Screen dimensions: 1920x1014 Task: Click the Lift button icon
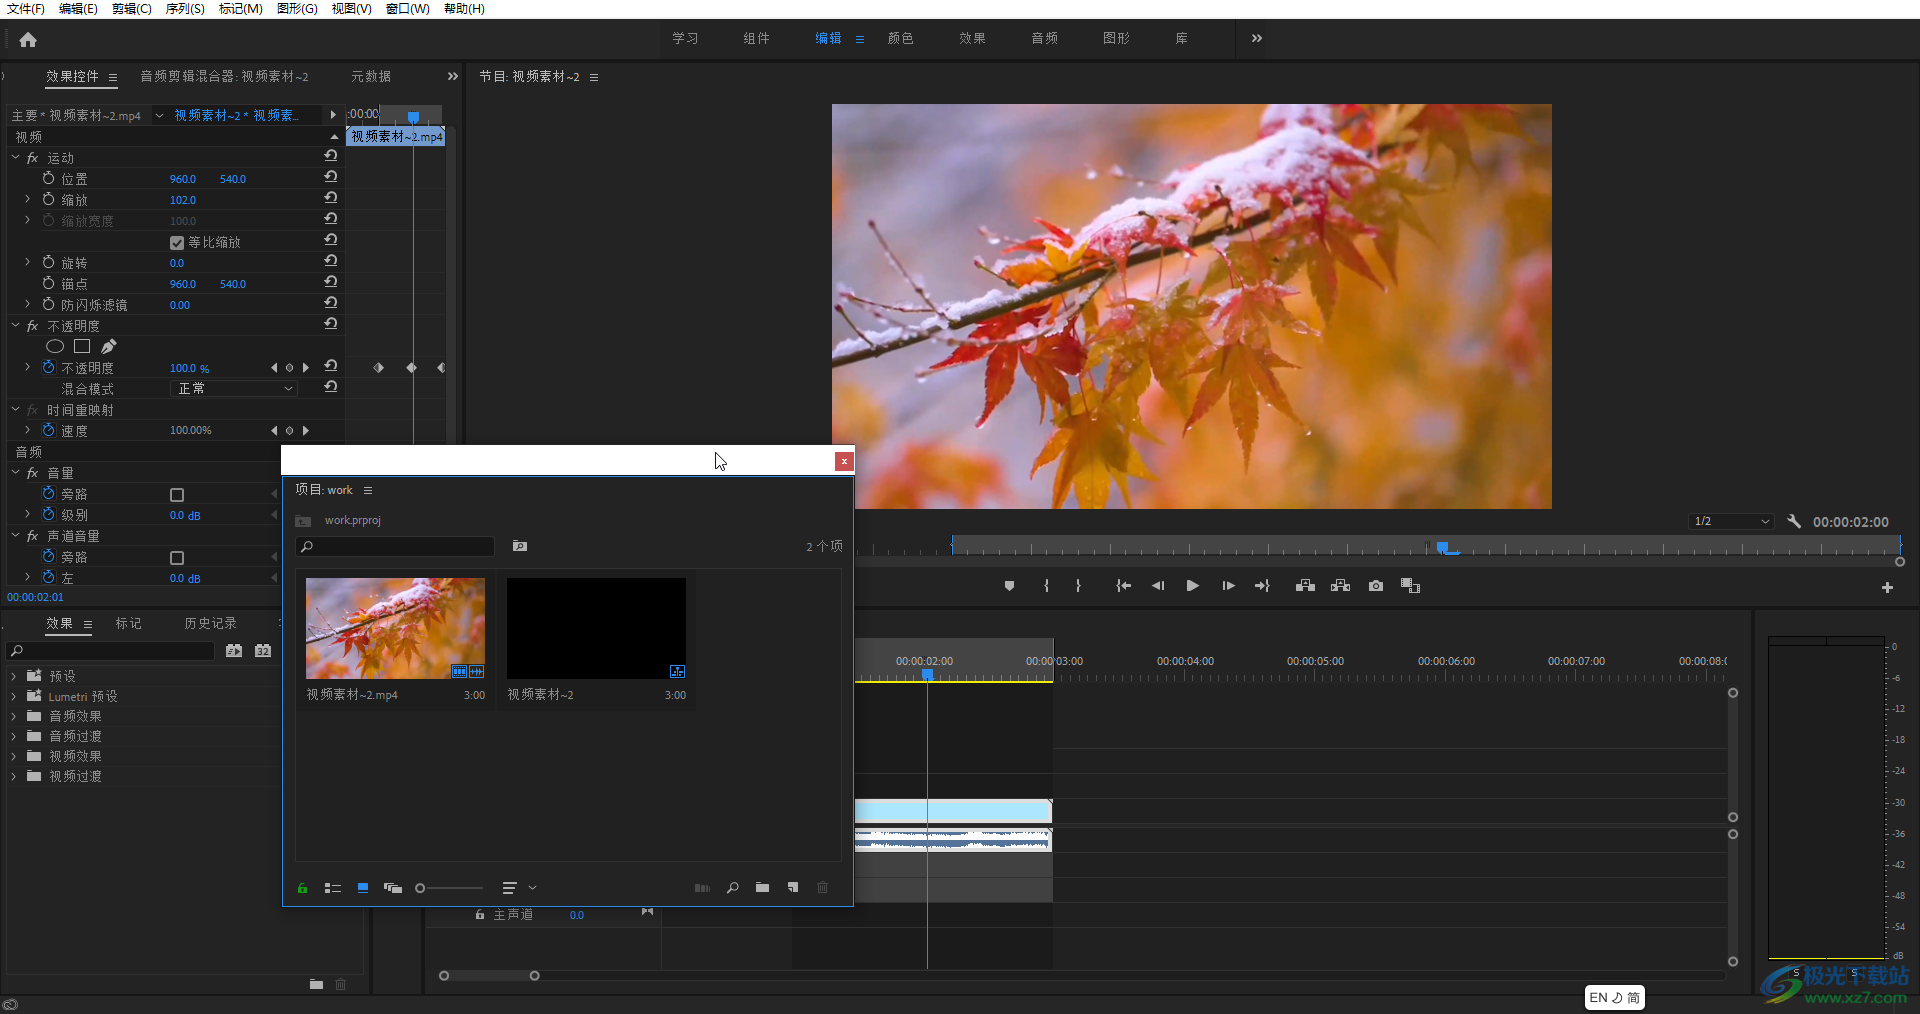coord(1305,586)
